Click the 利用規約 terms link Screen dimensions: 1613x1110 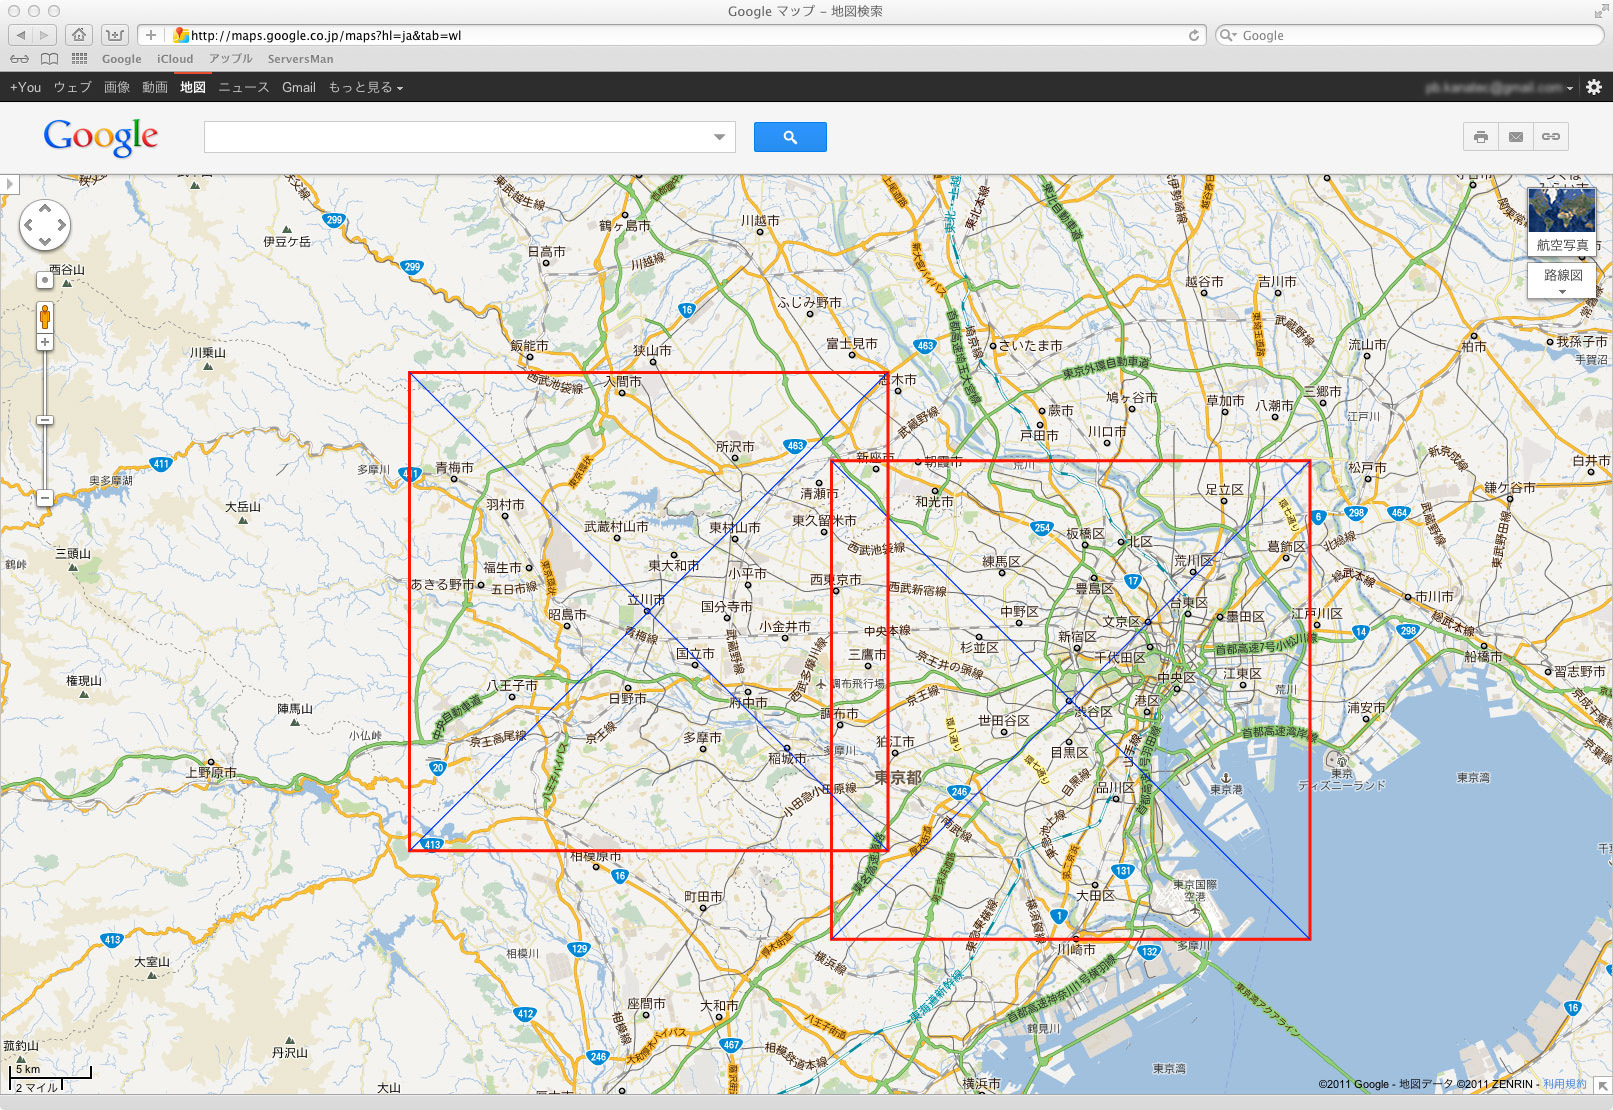(1564, 1084)
